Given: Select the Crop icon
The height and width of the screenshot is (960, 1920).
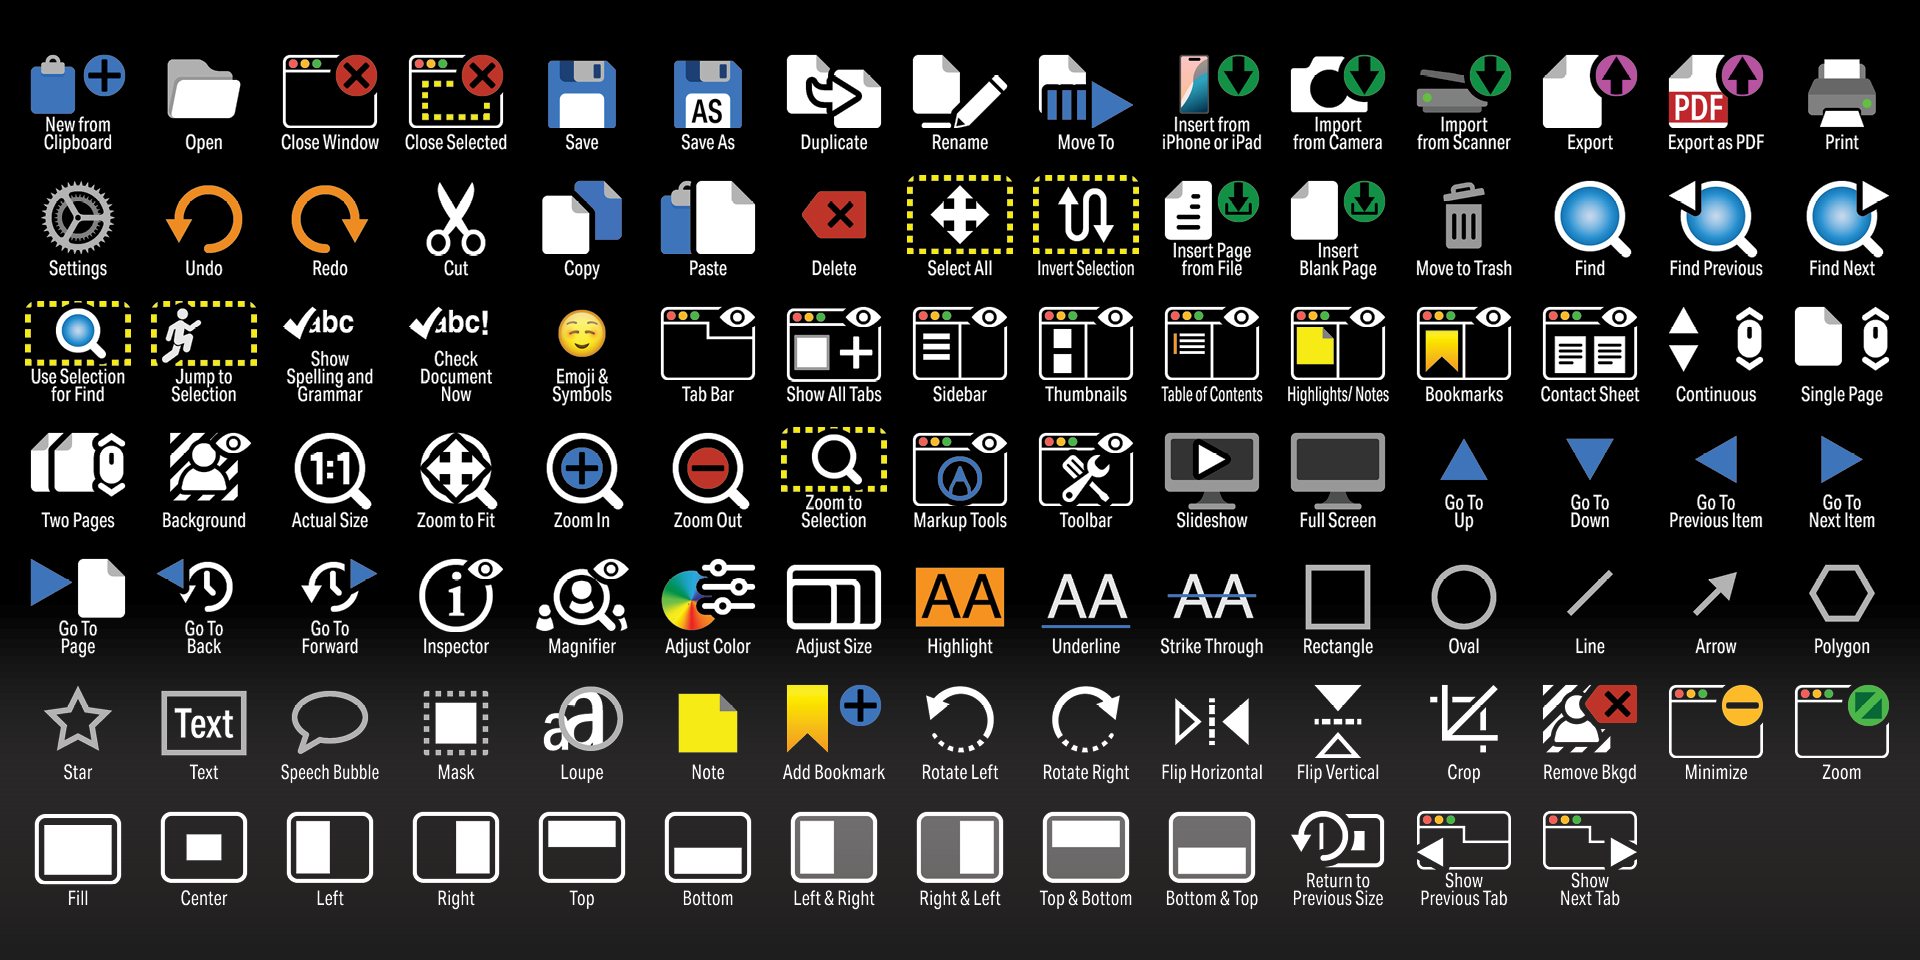Looking at the screenshot, I should (x=1464, y=719).
